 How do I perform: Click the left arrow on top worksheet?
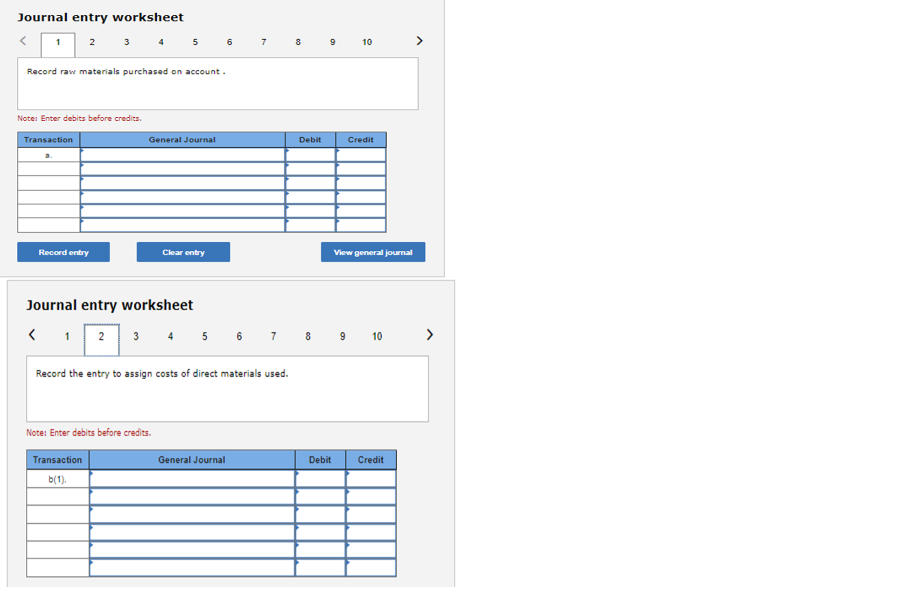pos(22,41)
